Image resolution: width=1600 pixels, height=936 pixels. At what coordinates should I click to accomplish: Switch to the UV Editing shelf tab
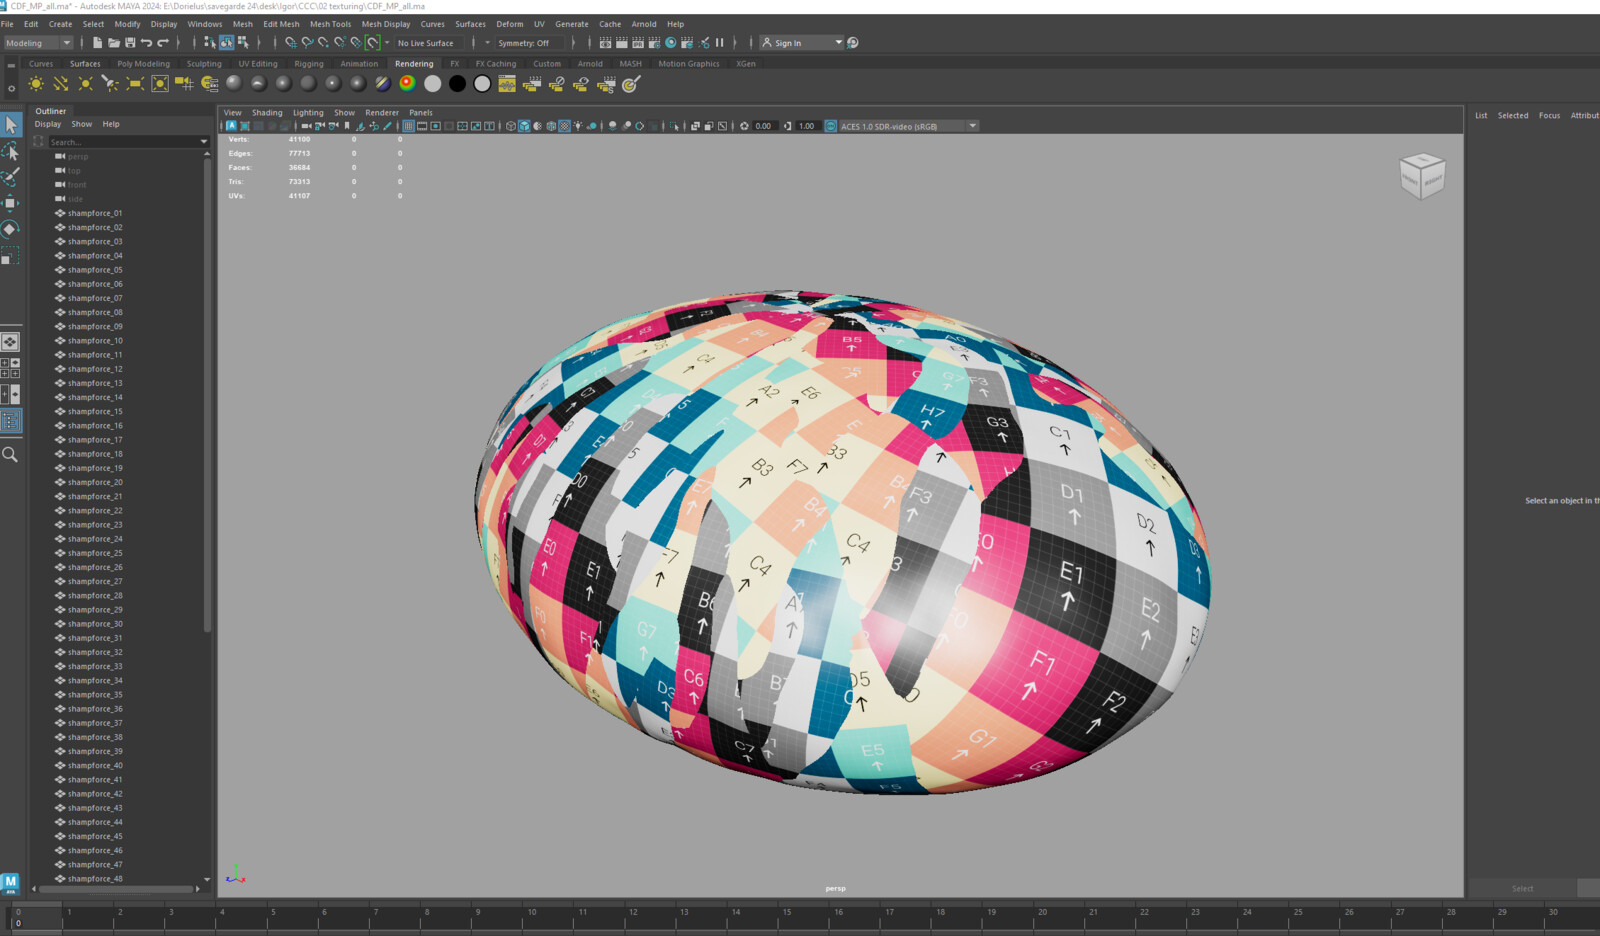pyautogui.click(x=258, y=63)
